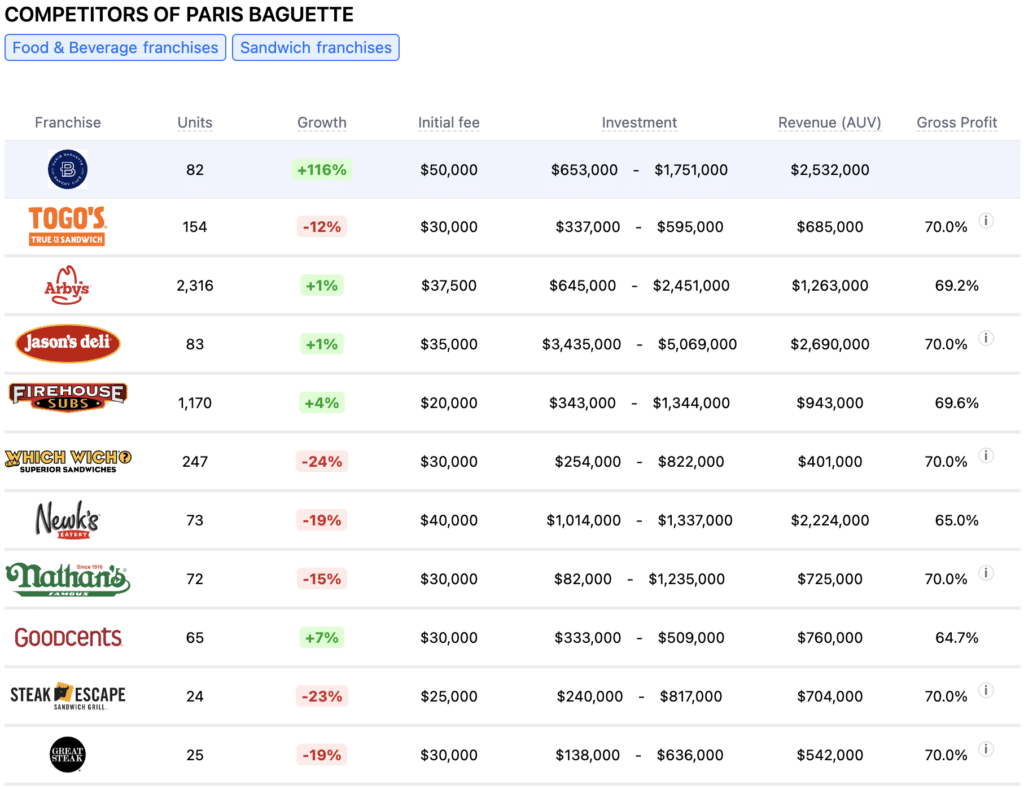Click the Paris Baguette logo icon
1024x789 pixels.
[67, 169]
